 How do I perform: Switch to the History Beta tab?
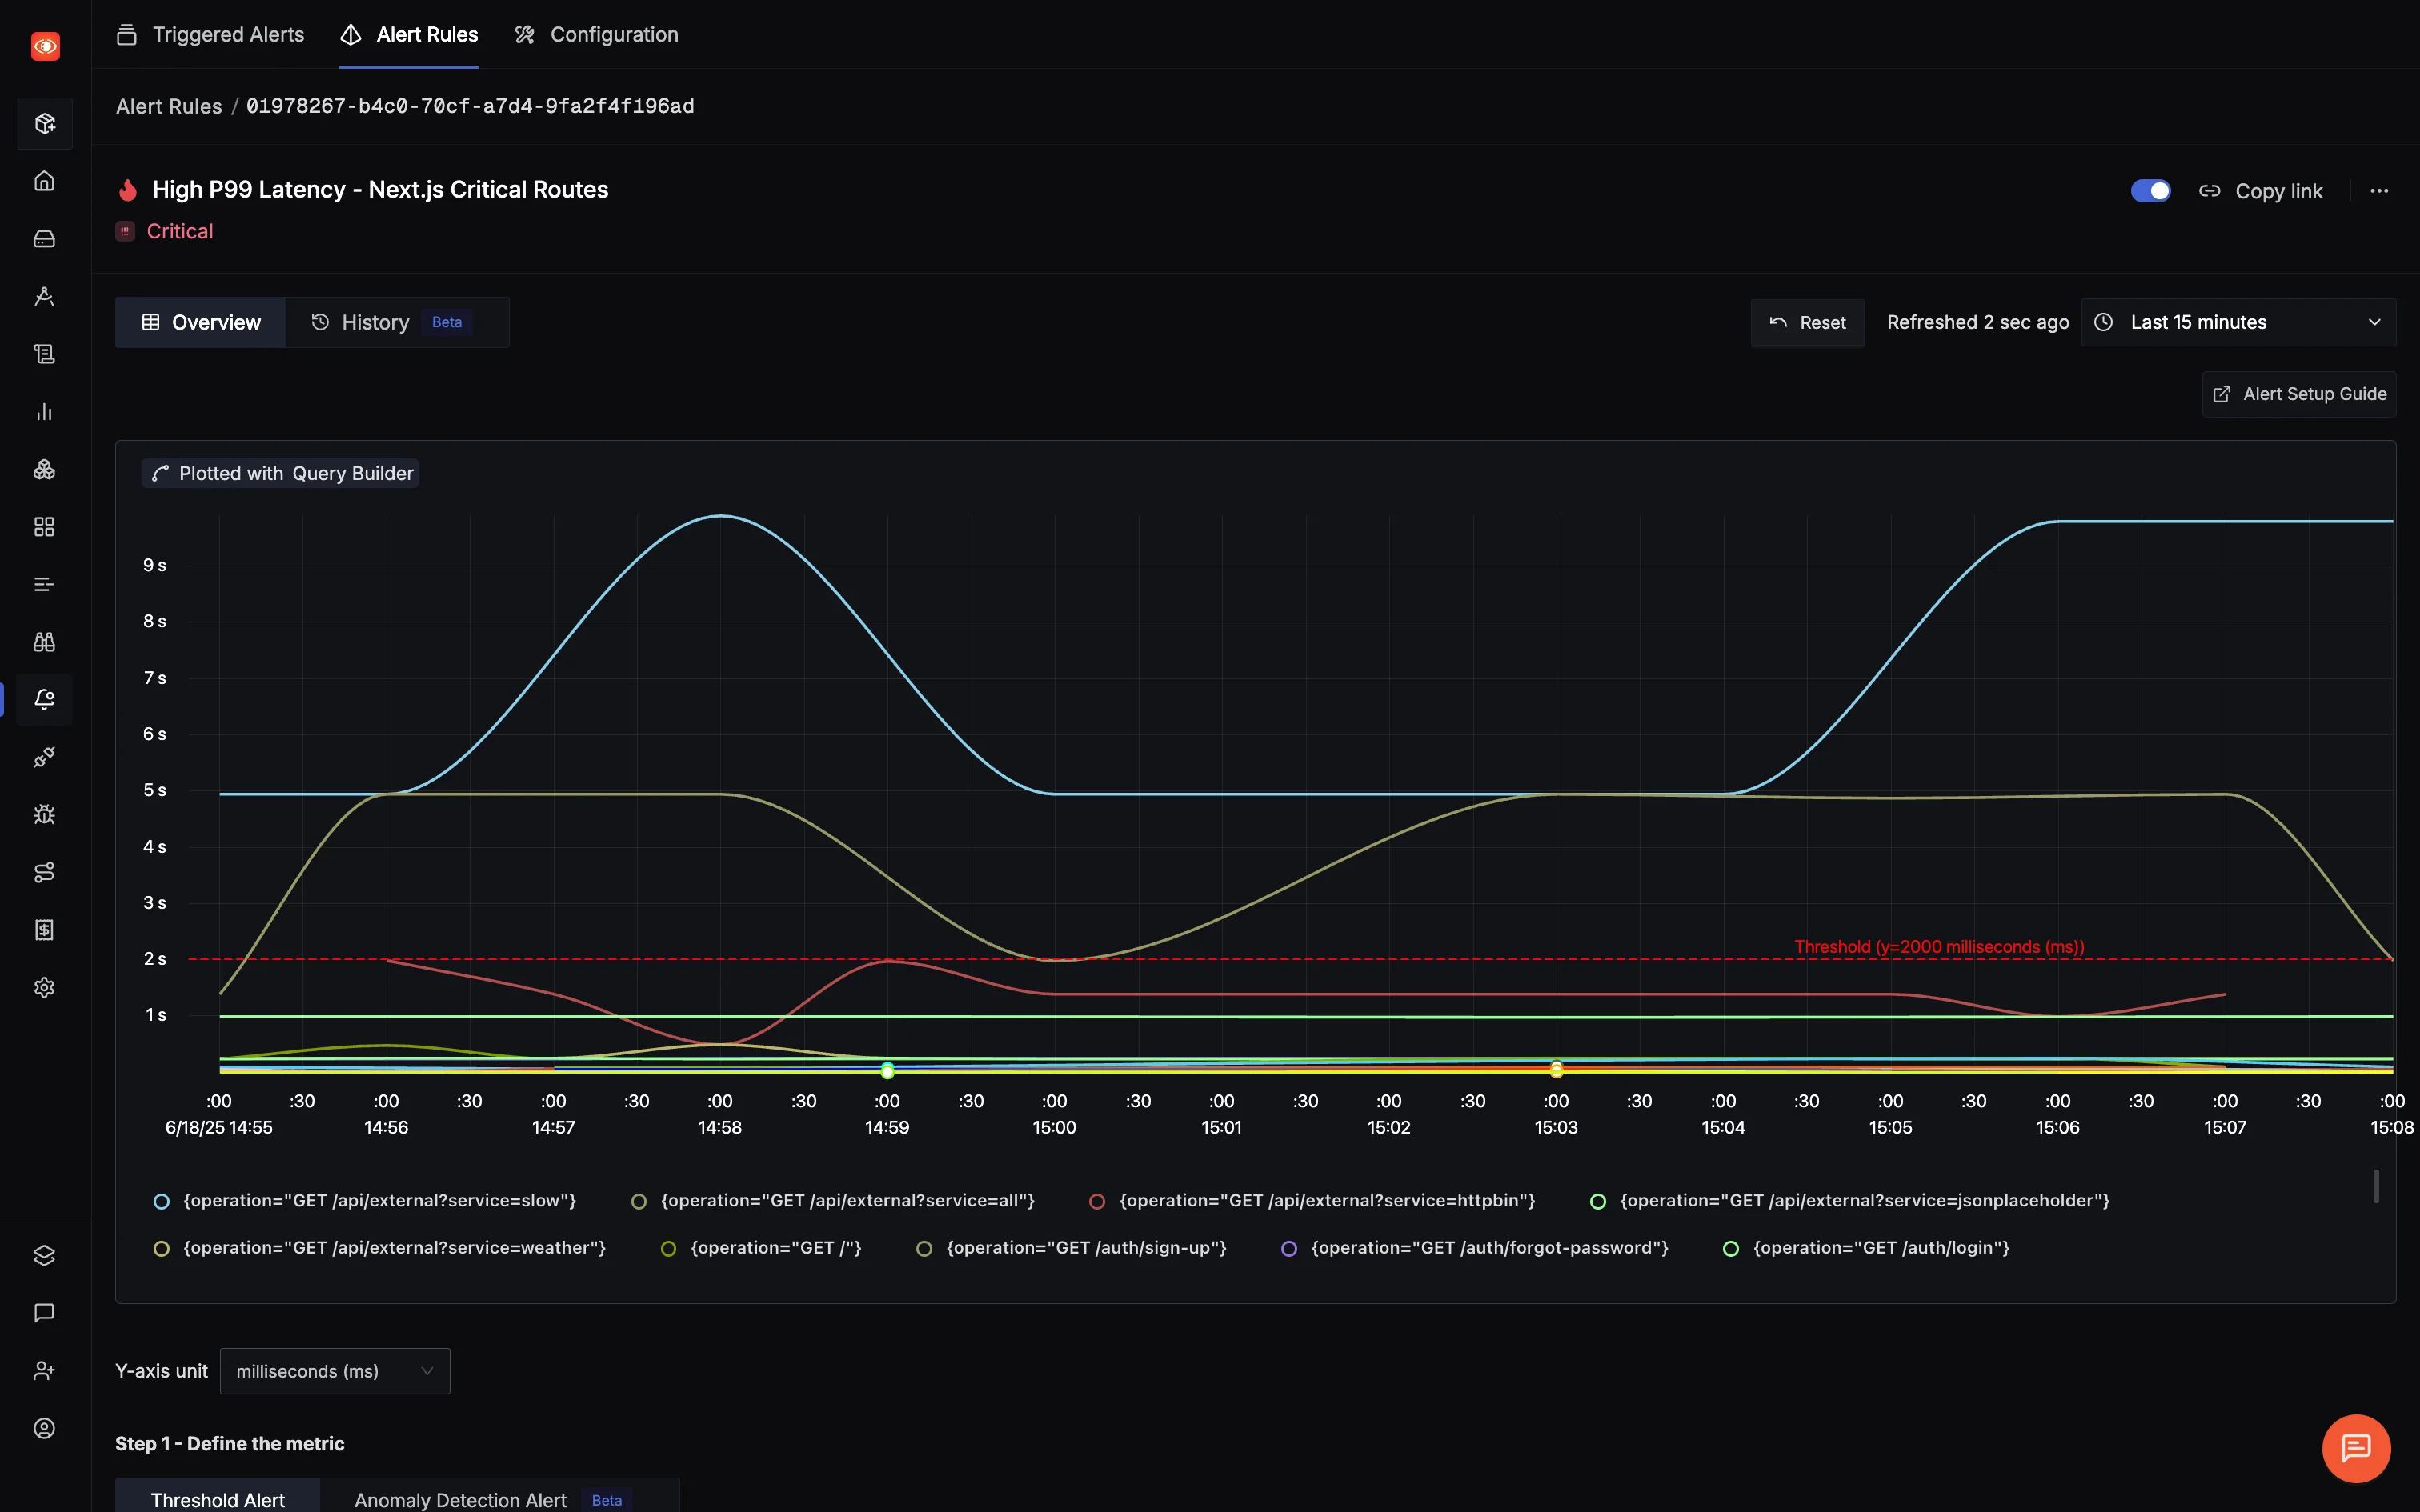point(397,322)
